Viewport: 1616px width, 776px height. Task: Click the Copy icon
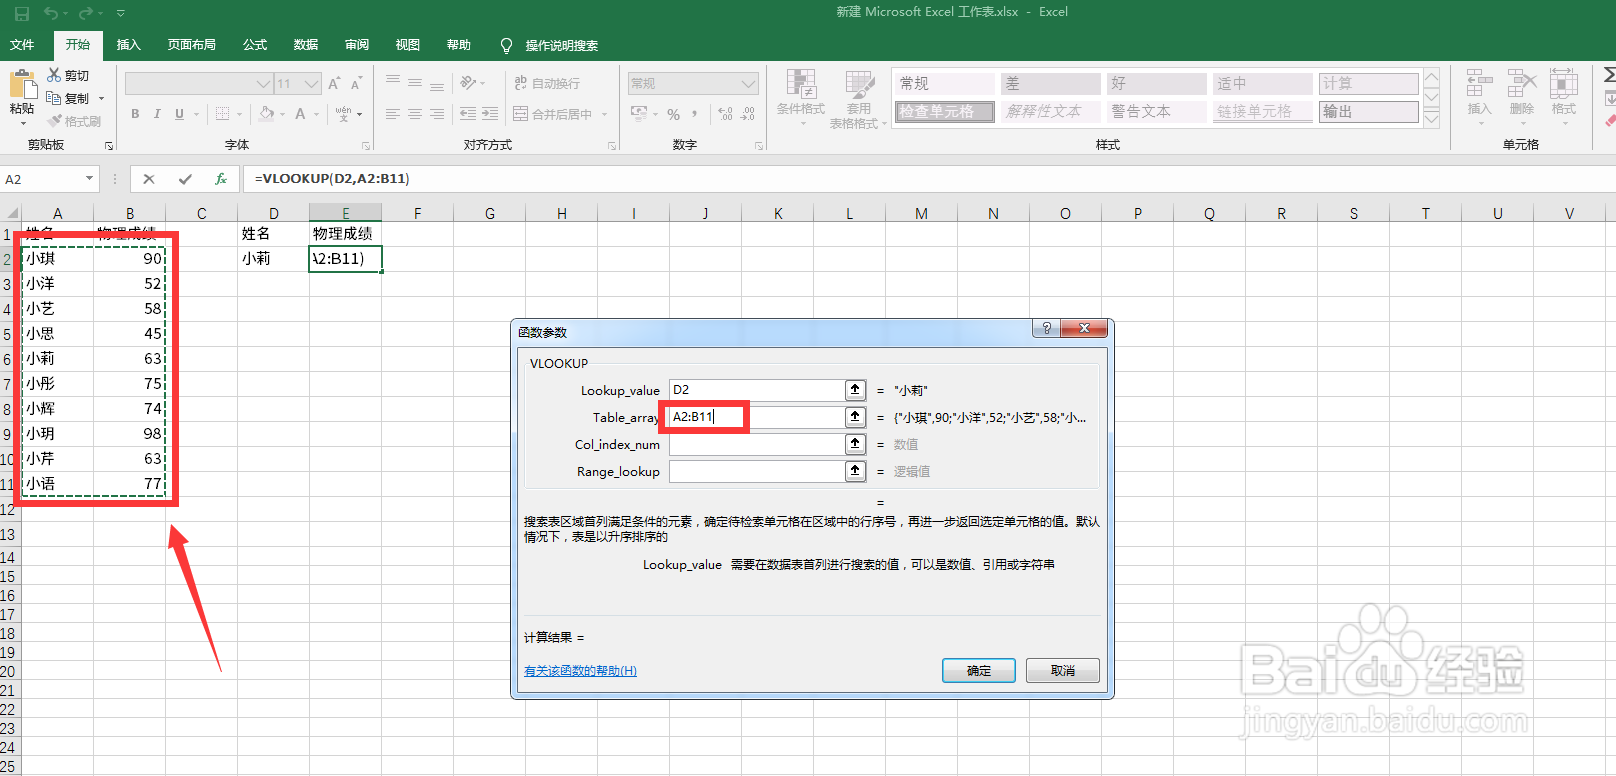tap(54, 98)
